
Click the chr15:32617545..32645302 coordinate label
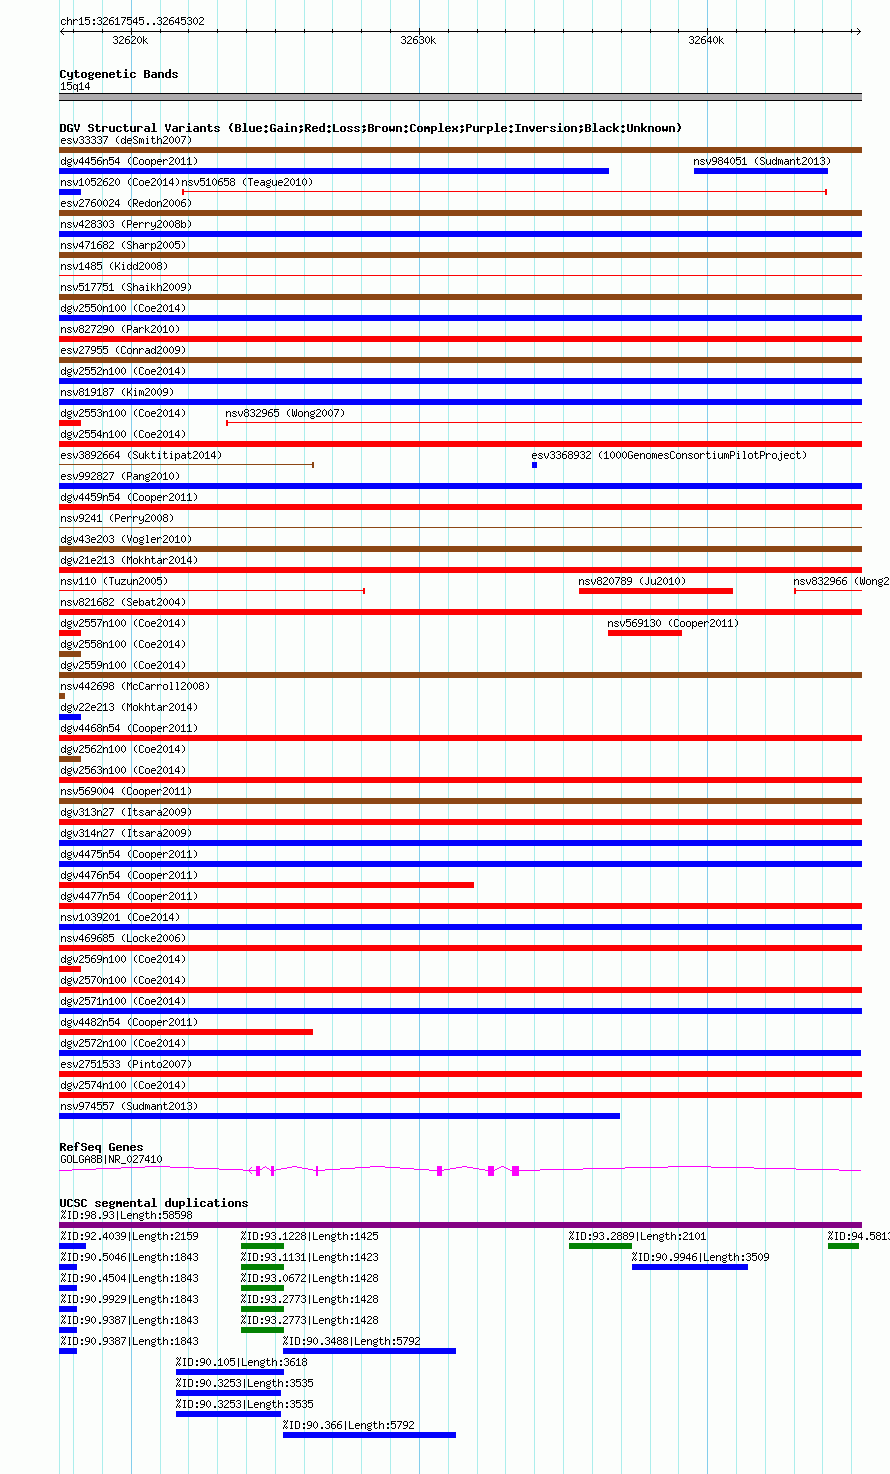132,21
